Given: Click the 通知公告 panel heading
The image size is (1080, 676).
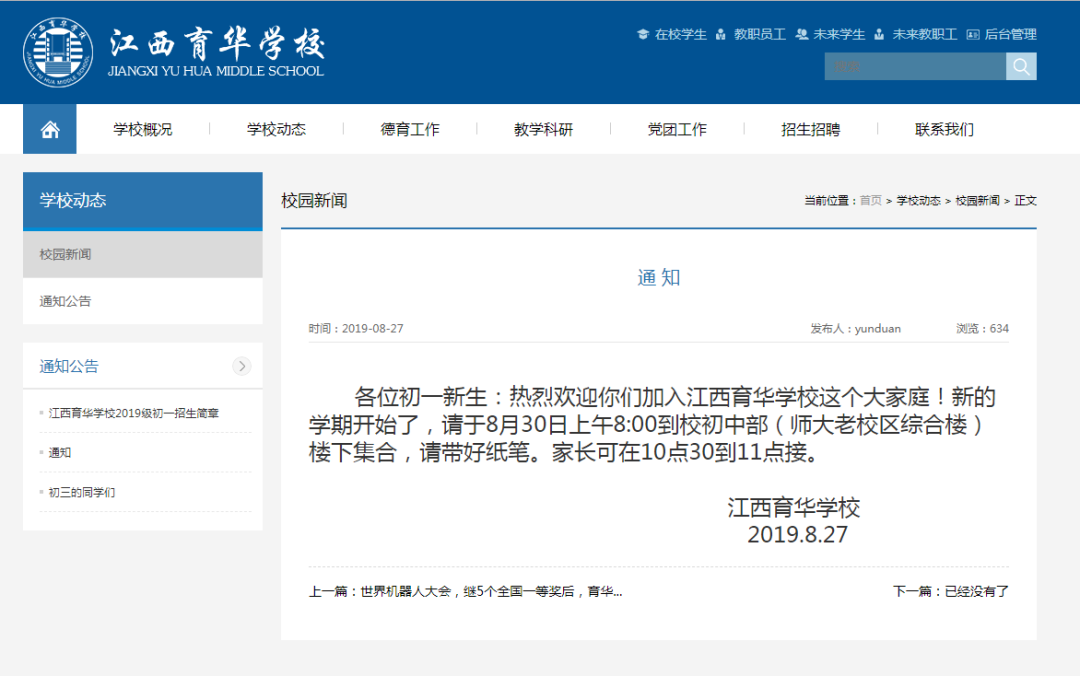Looking at the screenshot, I should click(69, 366).
